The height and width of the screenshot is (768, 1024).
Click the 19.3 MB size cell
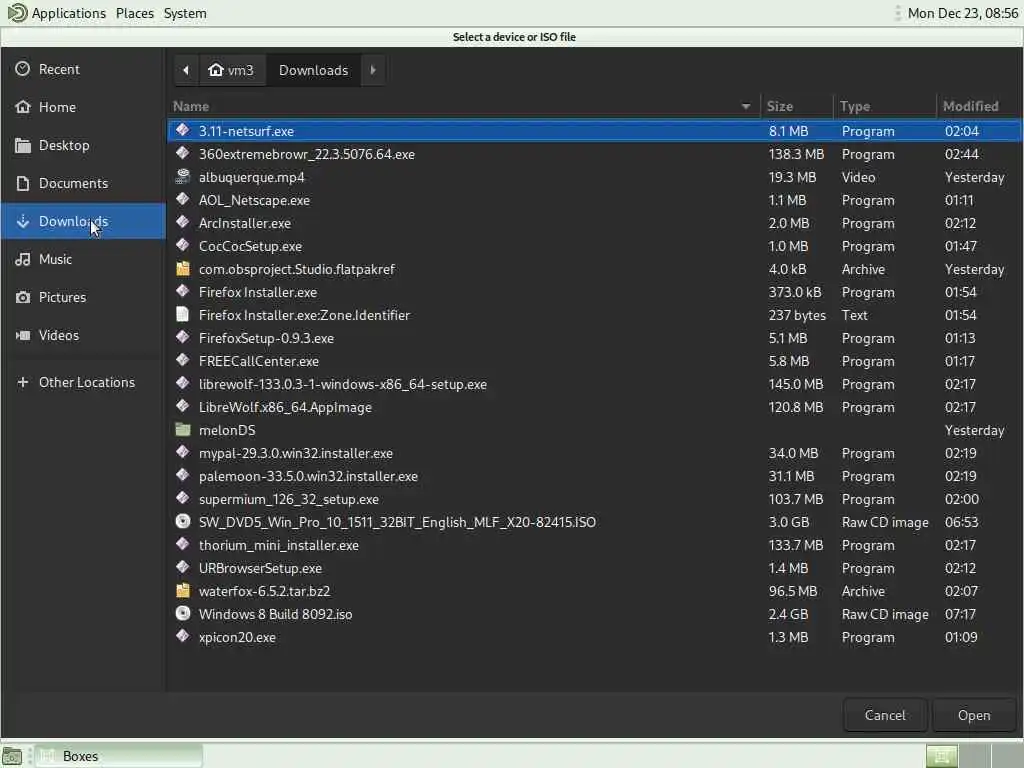pos(792,177)
